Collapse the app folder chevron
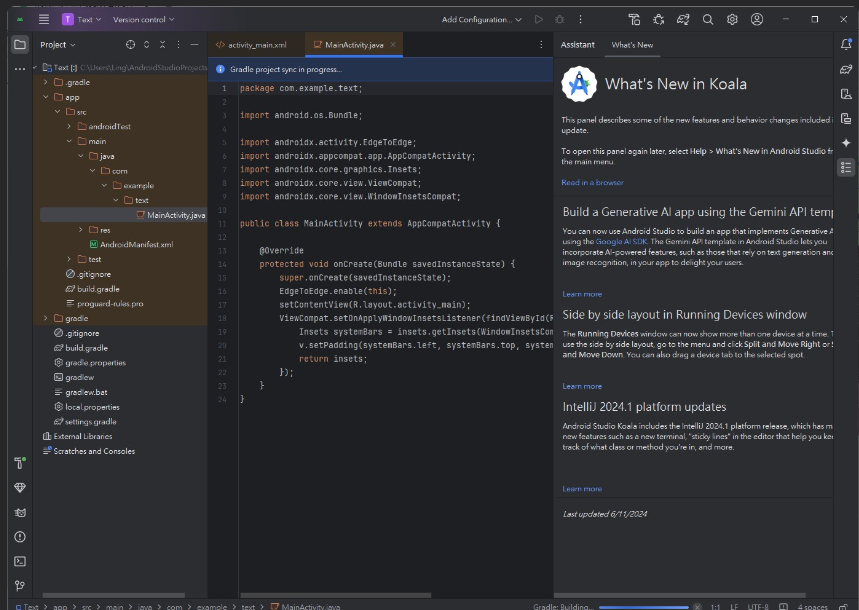The image size is (859, 610). (x=45, y=97)
